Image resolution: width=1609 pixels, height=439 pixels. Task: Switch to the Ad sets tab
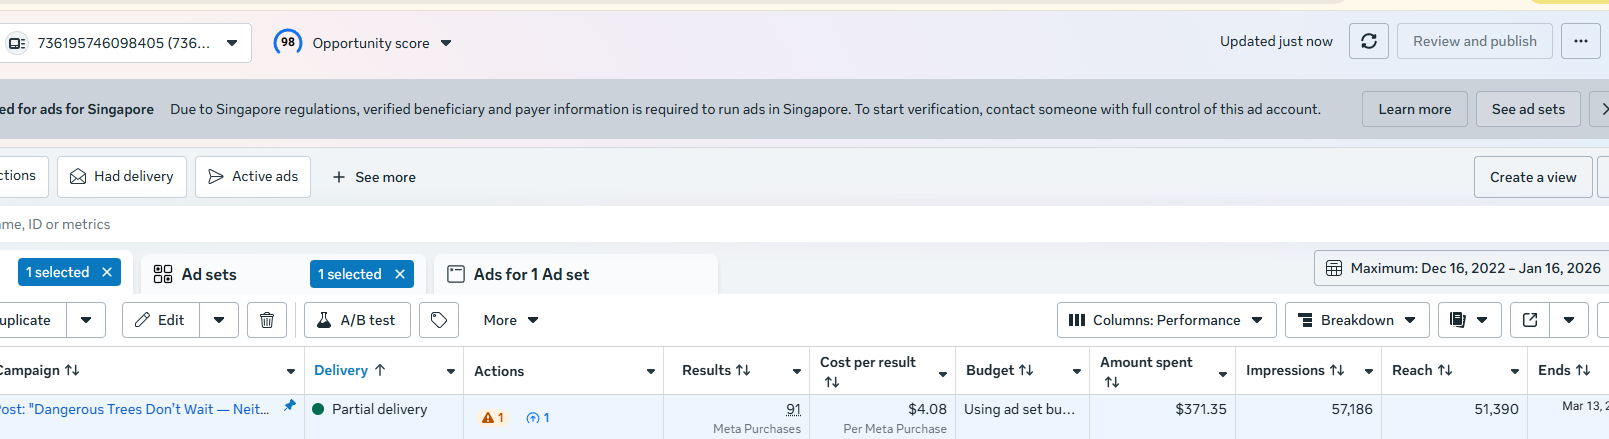(x=209, y=274)
